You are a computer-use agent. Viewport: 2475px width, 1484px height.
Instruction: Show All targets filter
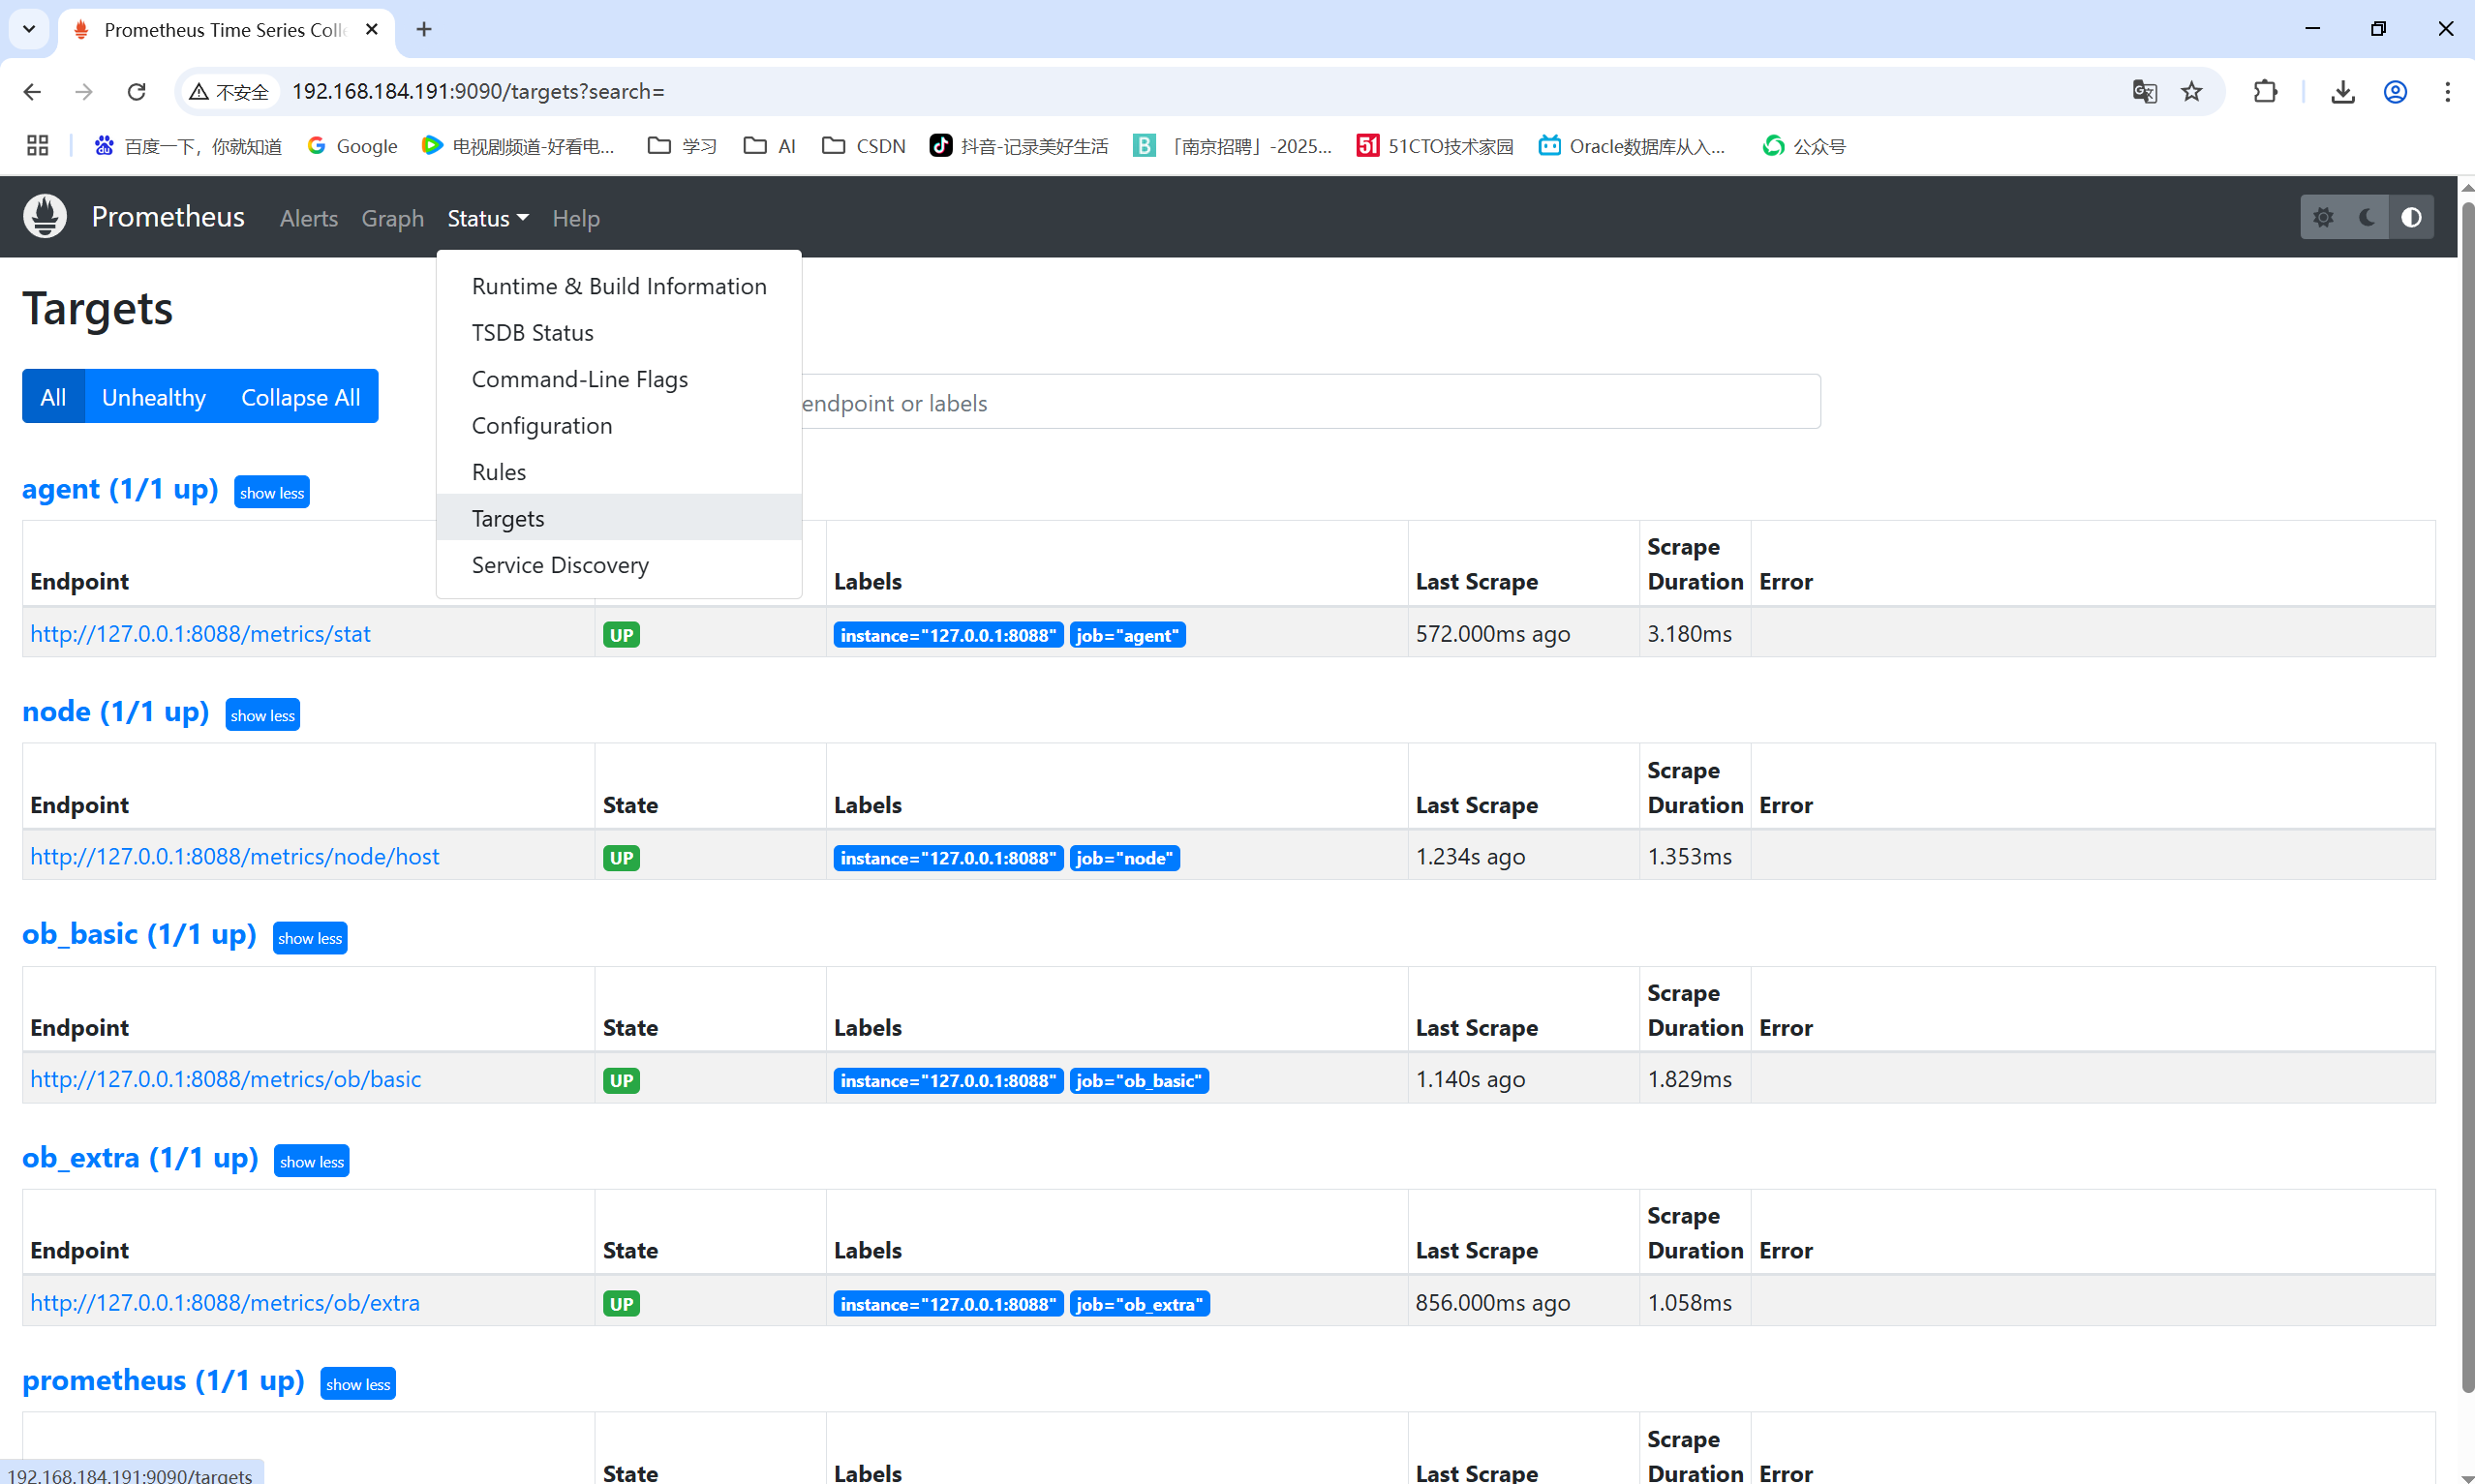click(53, 396)
